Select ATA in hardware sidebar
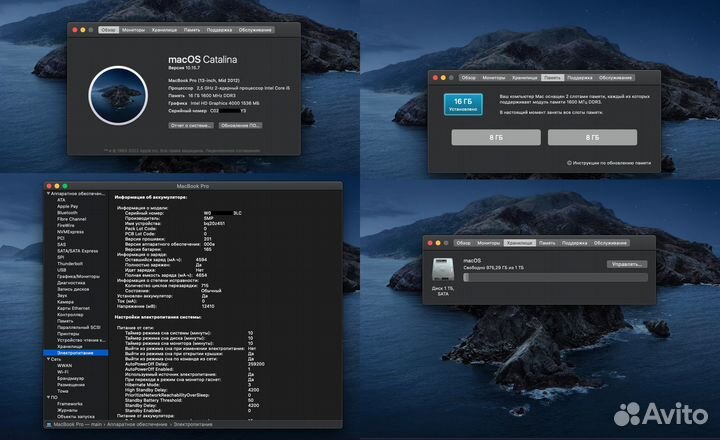The width and height of the screenshot is (720, 440). [x=62, y=200]
